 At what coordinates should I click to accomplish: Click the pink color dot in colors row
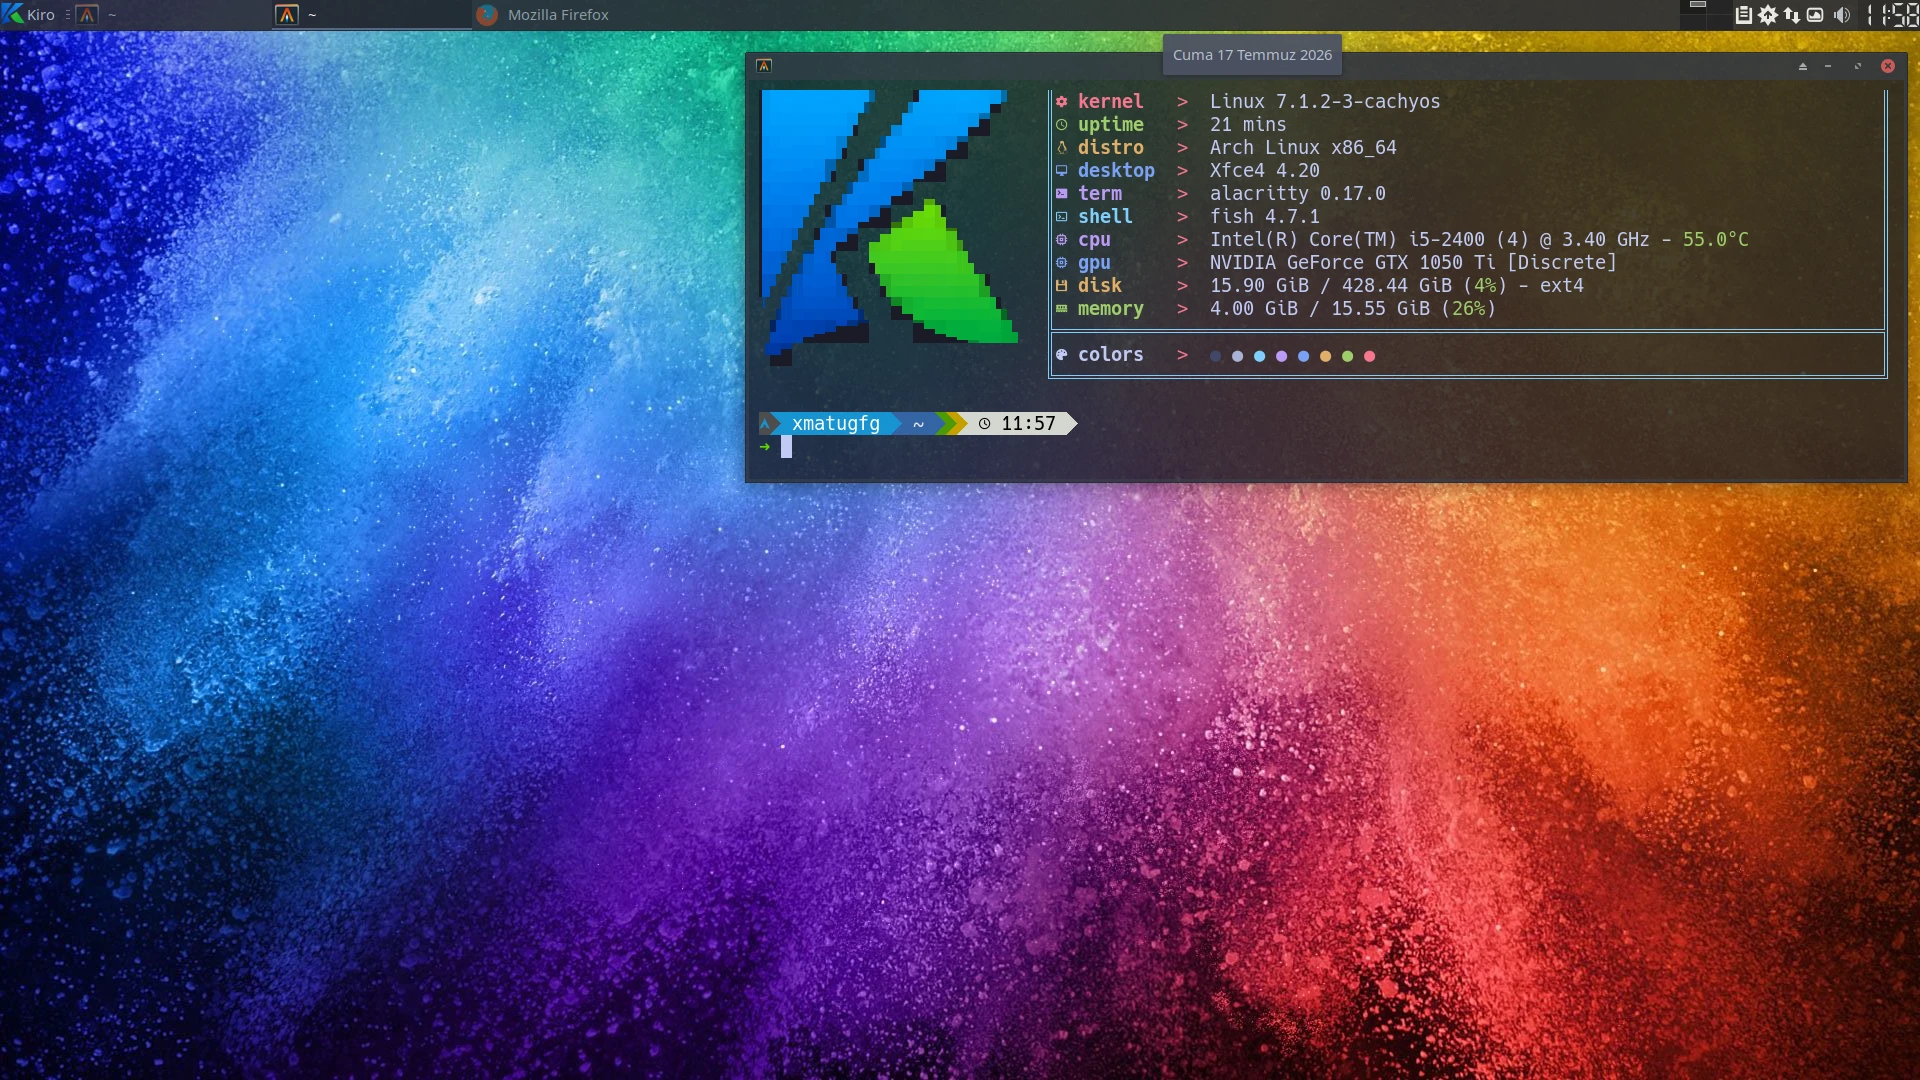pyautogui.click(x=1370, y=356)
